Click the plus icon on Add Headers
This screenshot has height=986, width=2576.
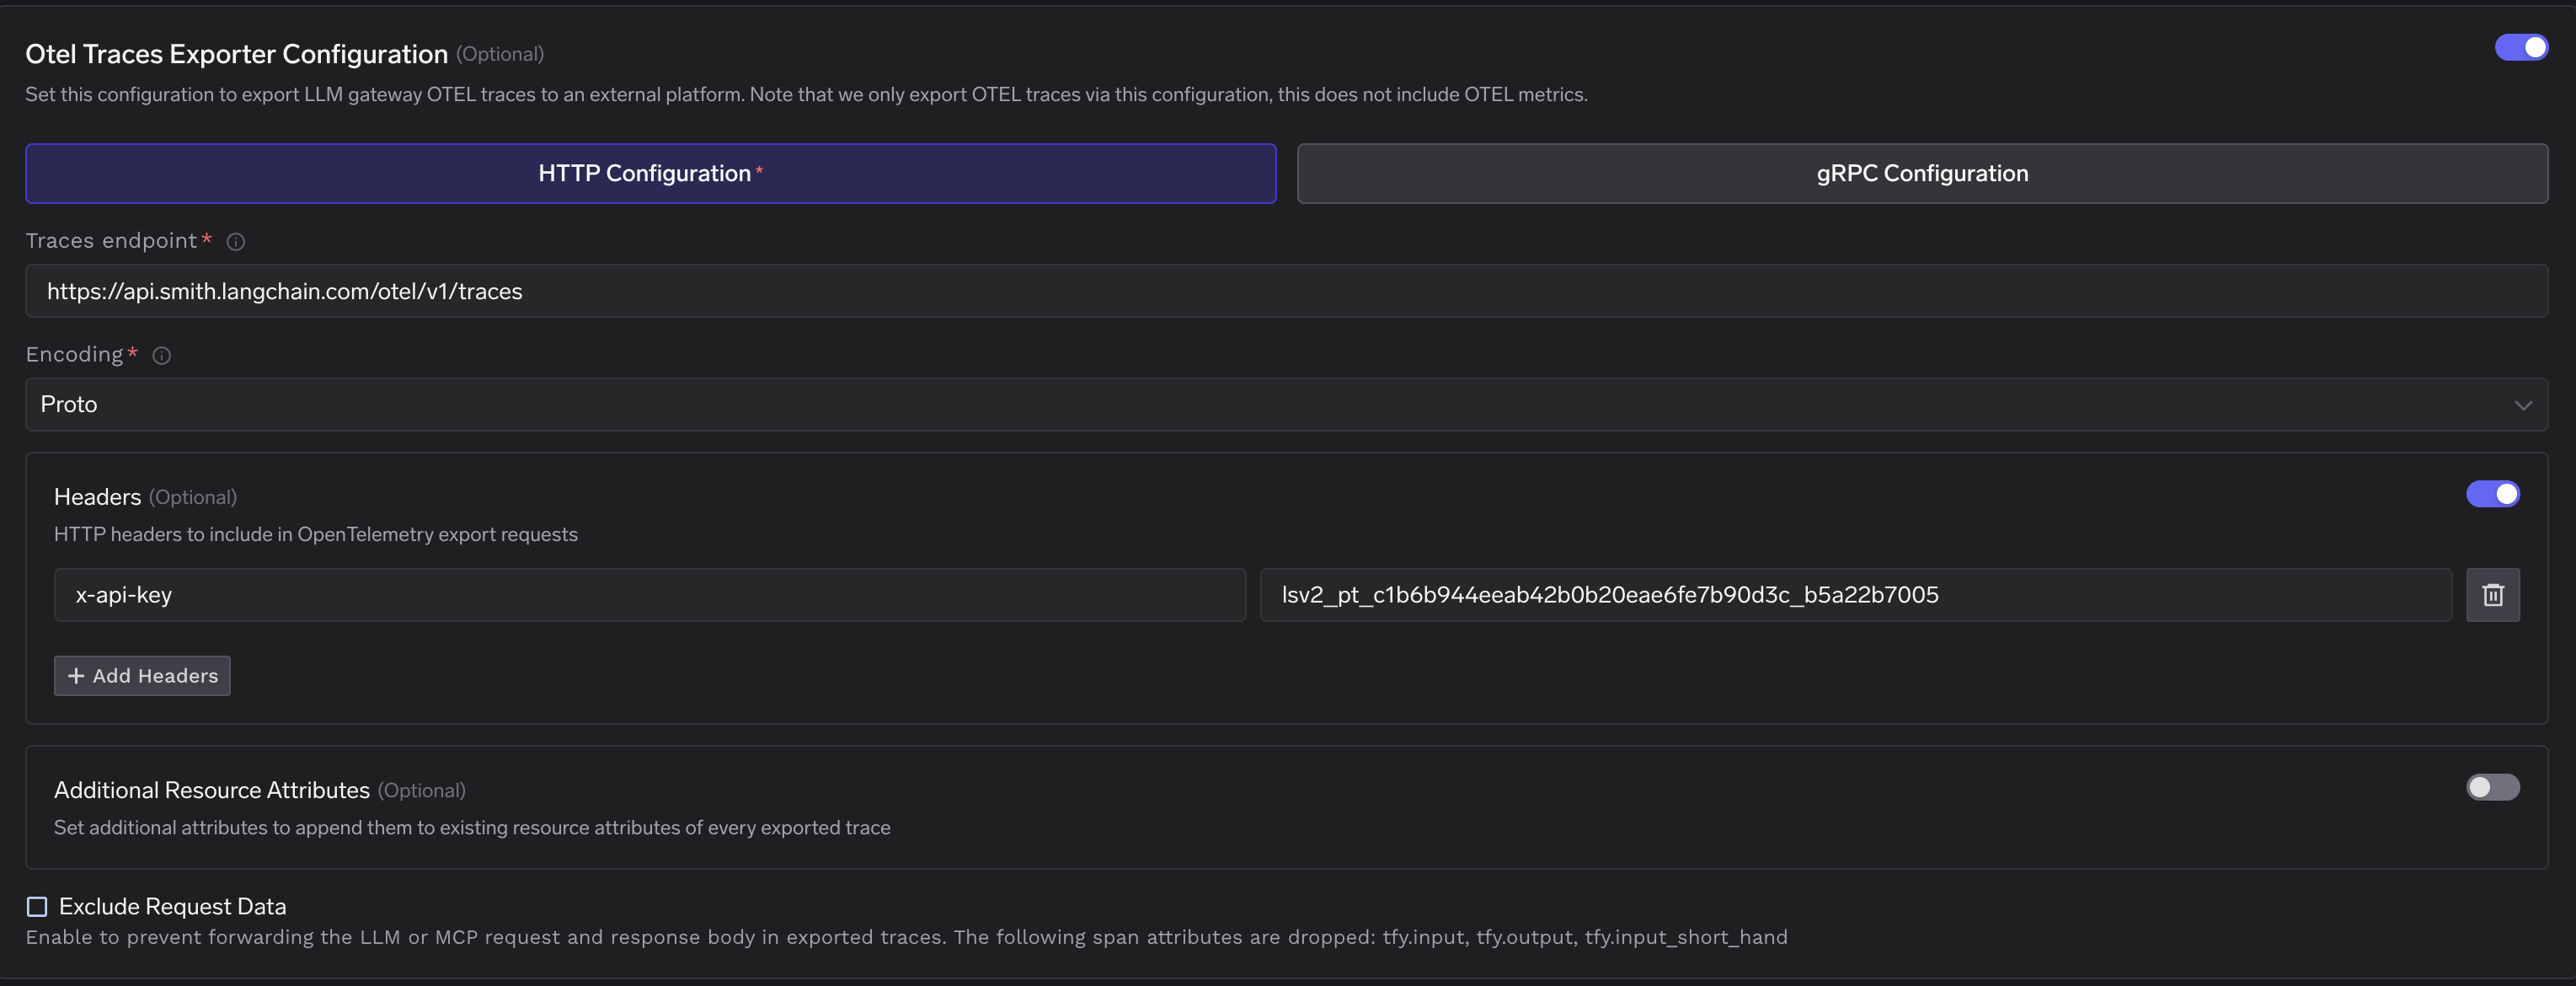75,675
